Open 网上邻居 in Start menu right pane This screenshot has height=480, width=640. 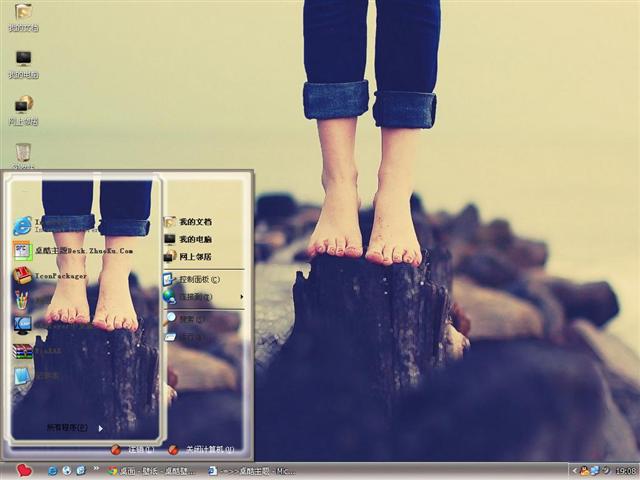click(x=195, y=257)
